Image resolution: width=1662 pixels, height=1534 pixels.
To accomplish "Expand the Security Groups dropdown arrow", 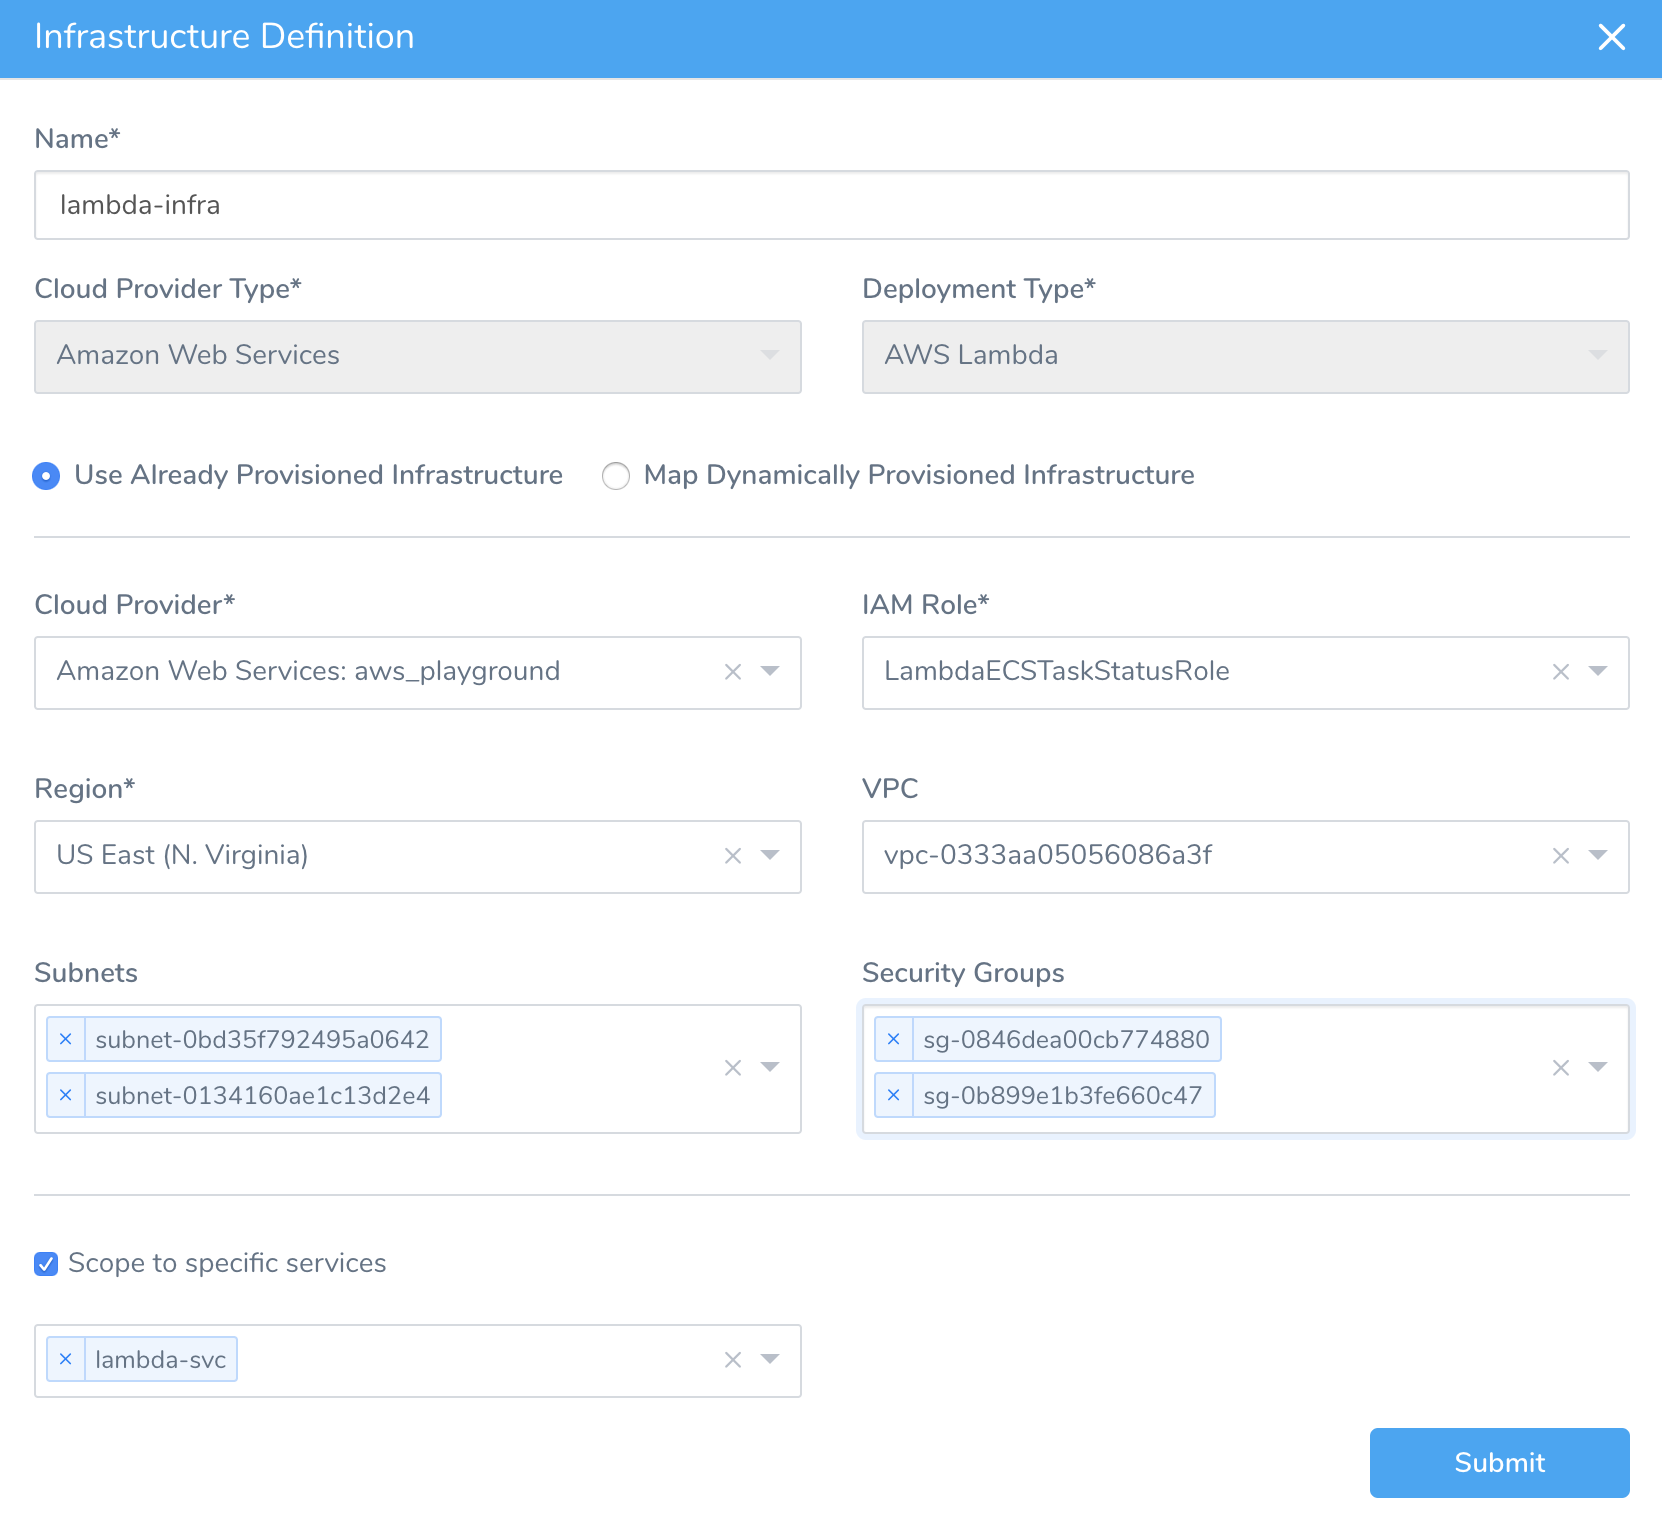I will [x=1598, y=1067].
